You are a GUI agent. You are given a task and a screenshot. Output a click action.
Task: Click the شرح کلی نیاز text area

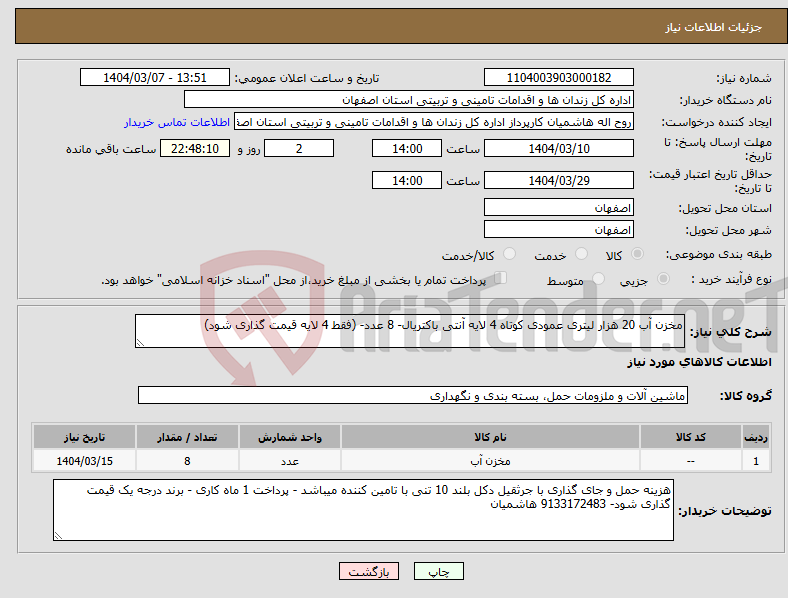tap(410, 331)
